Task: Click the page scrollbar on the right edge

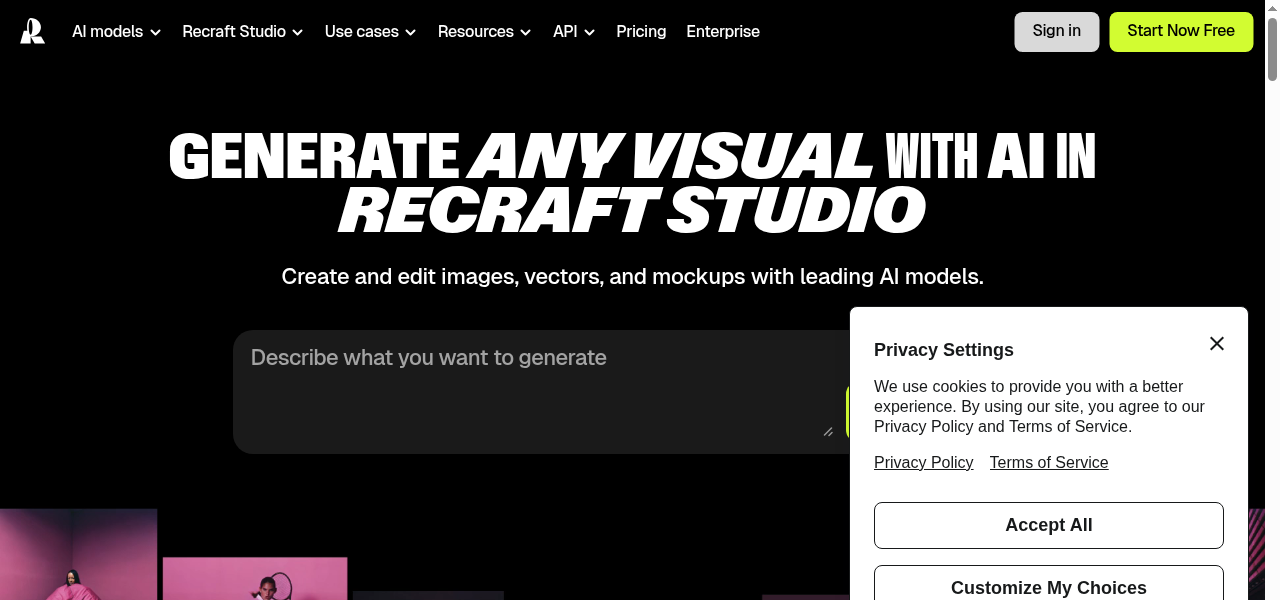Action: pos(1273,45)
